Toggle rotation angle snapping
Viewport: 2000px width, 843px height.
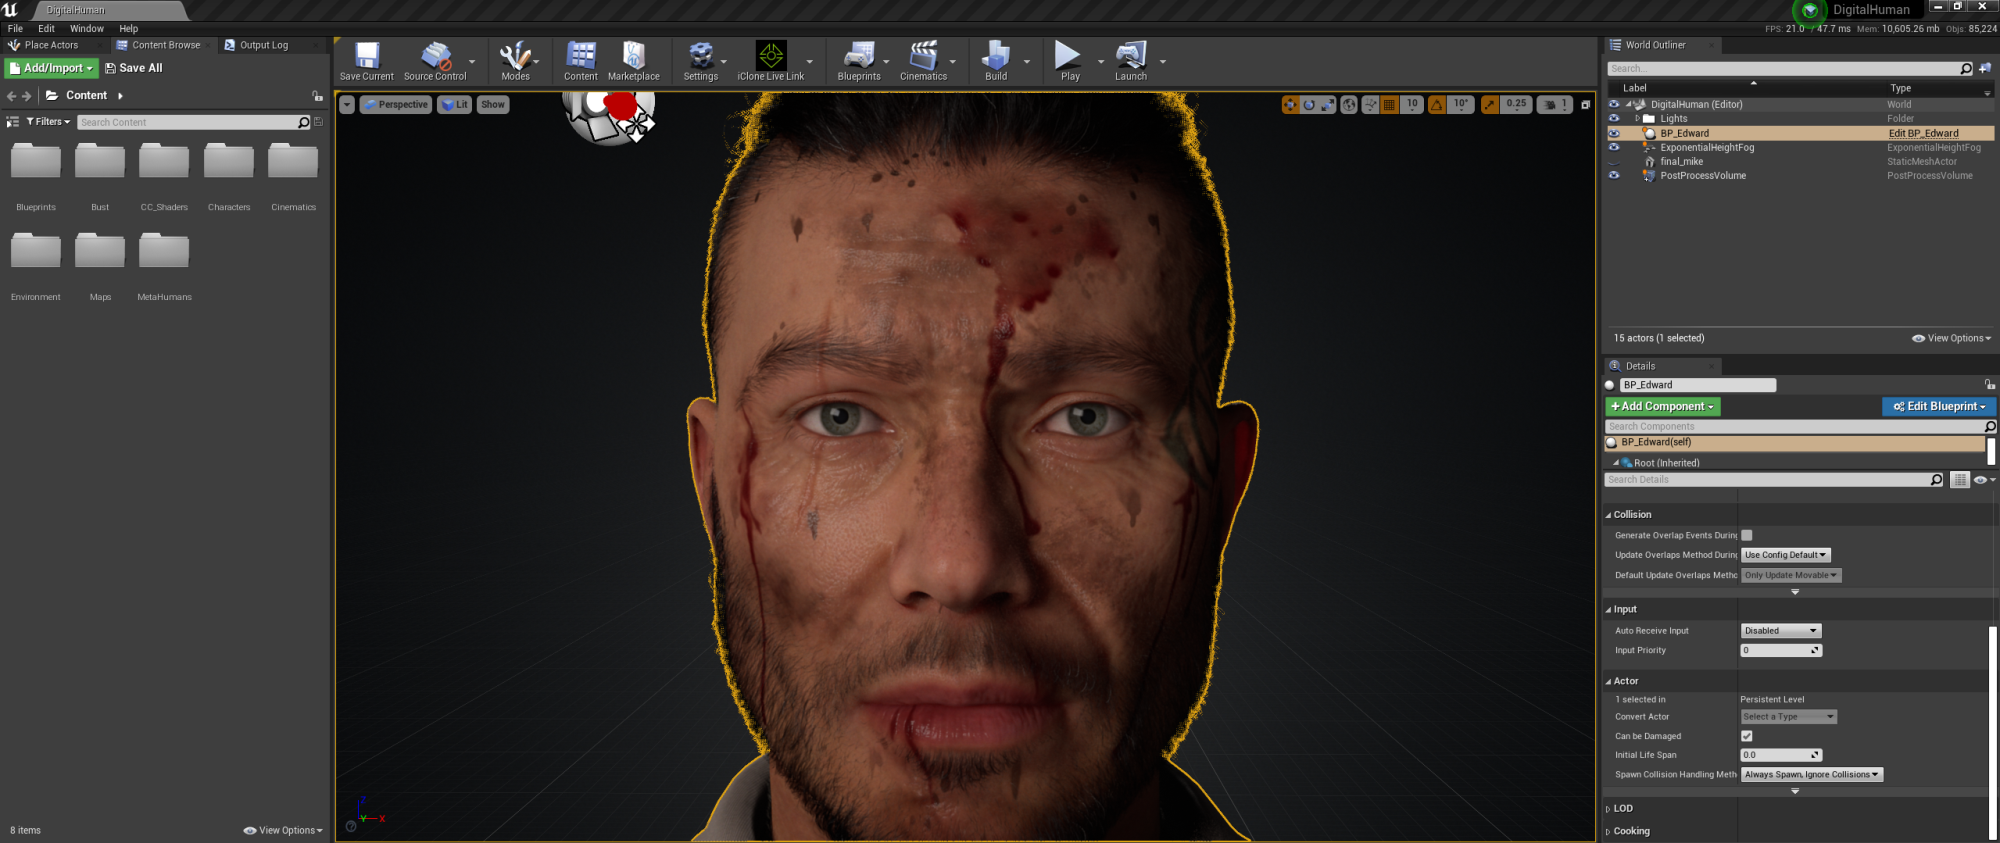tap(1437, 104)
